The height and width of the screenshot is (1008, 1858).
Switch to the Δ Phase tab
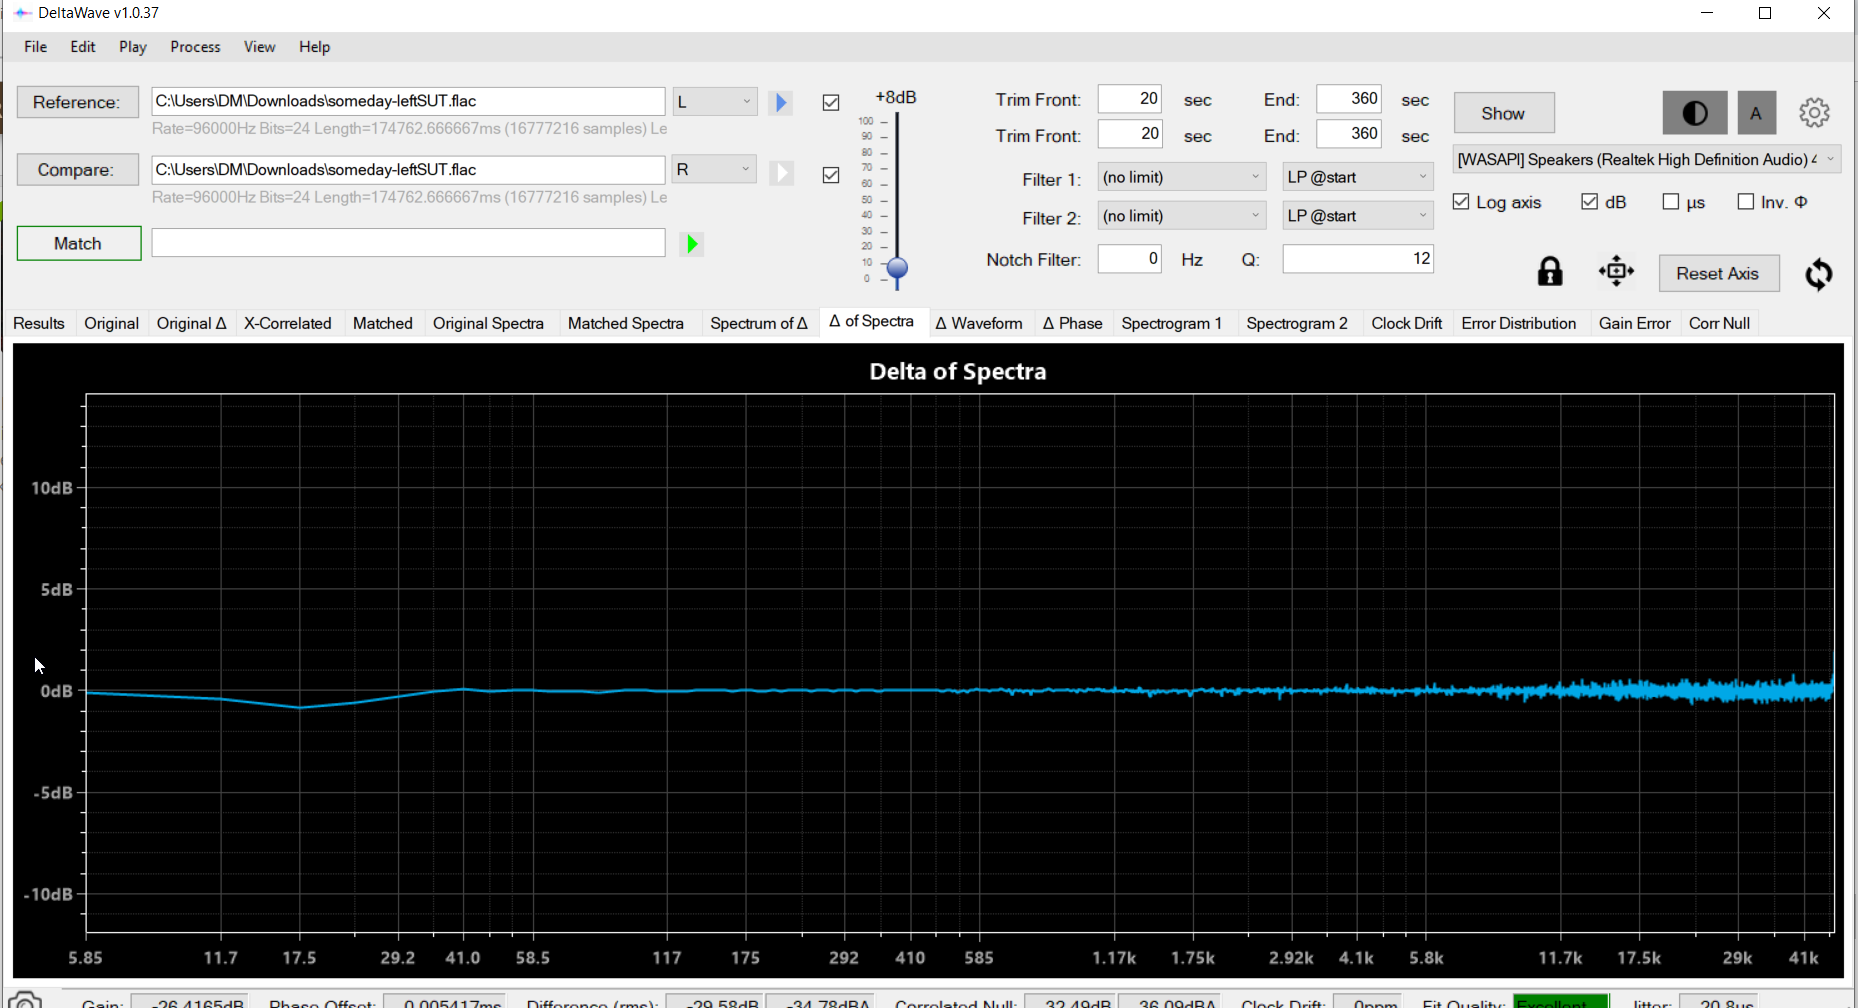[1072, 323]
